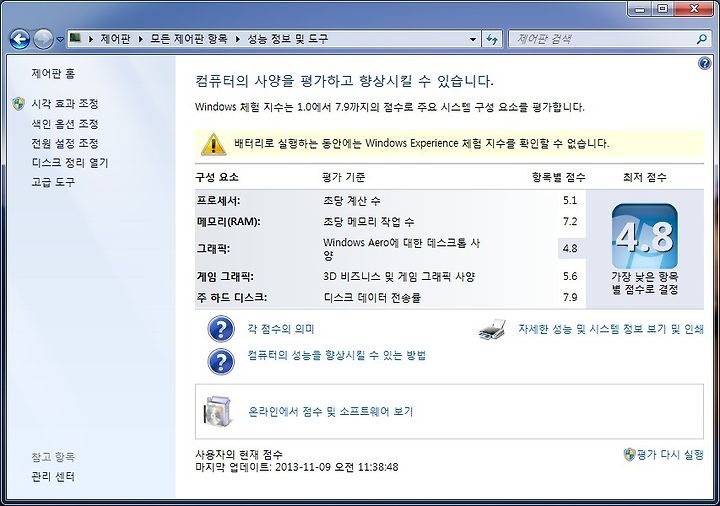Viewport: 720px width, 506px height.
Task: Click the shield icon beside 평가 다시 실행
Action: tap(629, 455)
